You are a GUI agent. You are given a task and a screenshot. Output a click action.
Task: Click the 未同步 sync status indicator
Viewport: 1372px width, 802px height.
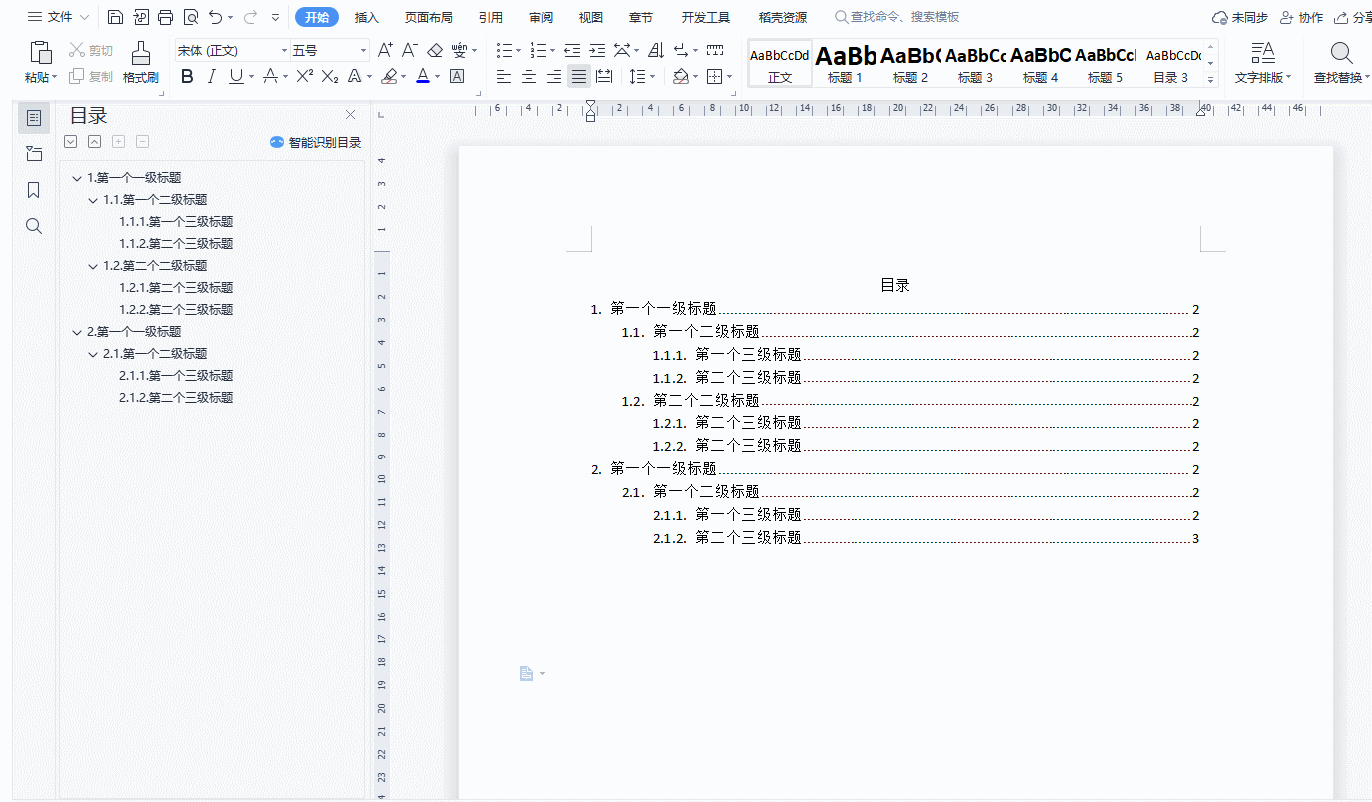[x=1239, y=17]
